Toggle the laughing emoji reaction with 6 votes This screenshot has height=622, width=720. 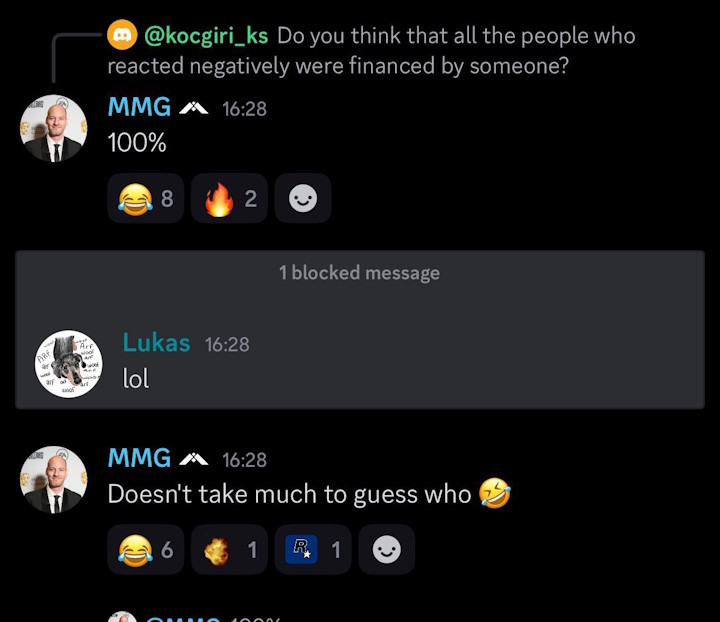146,550
